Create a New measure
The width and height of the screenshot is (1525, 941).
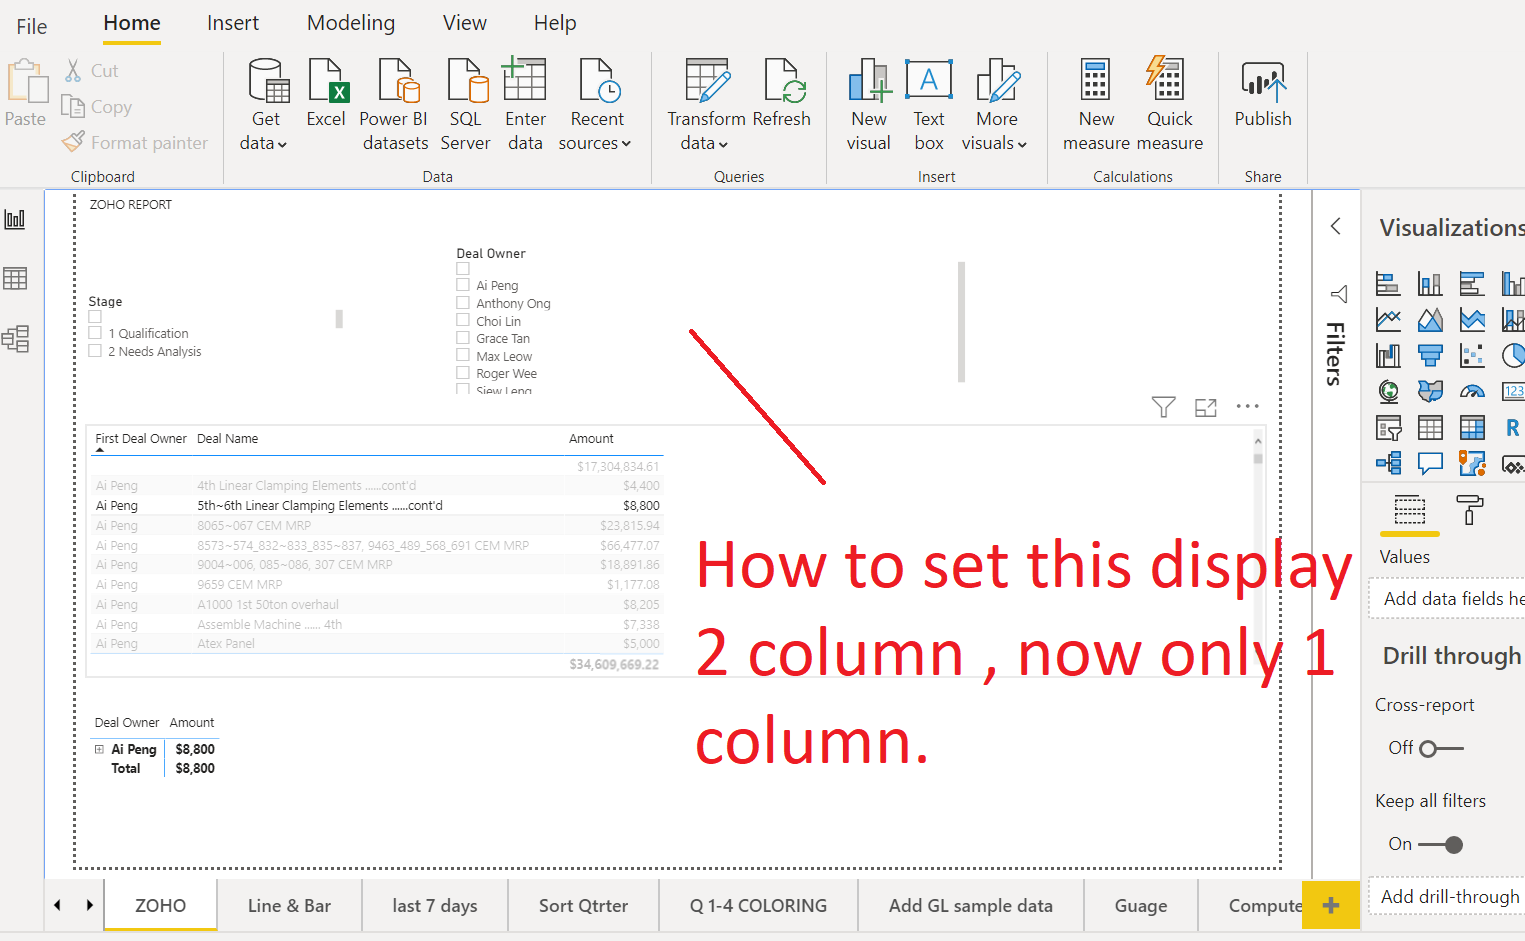(1096, 105)
